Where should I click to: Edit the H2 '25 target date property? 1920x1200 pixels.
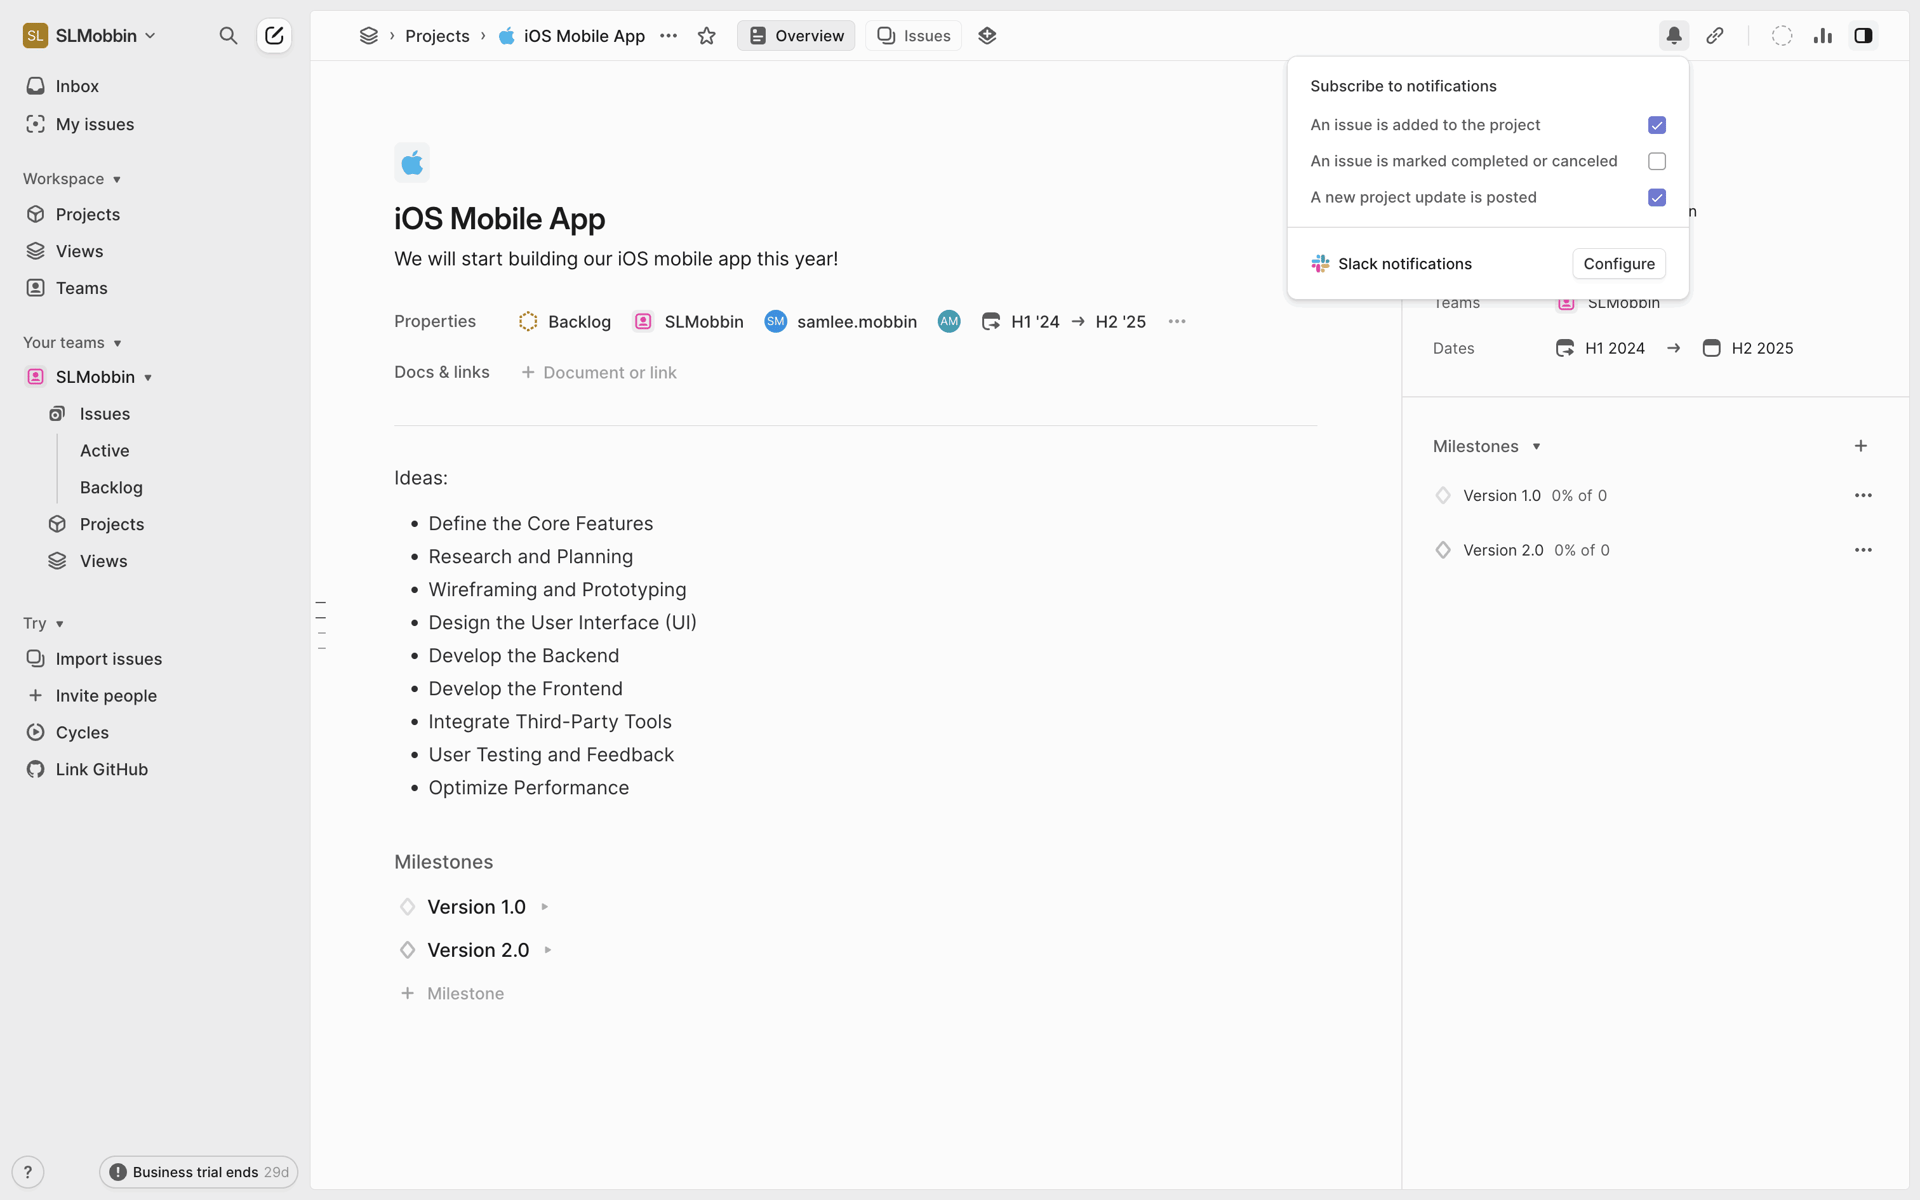coord(1120,321)
